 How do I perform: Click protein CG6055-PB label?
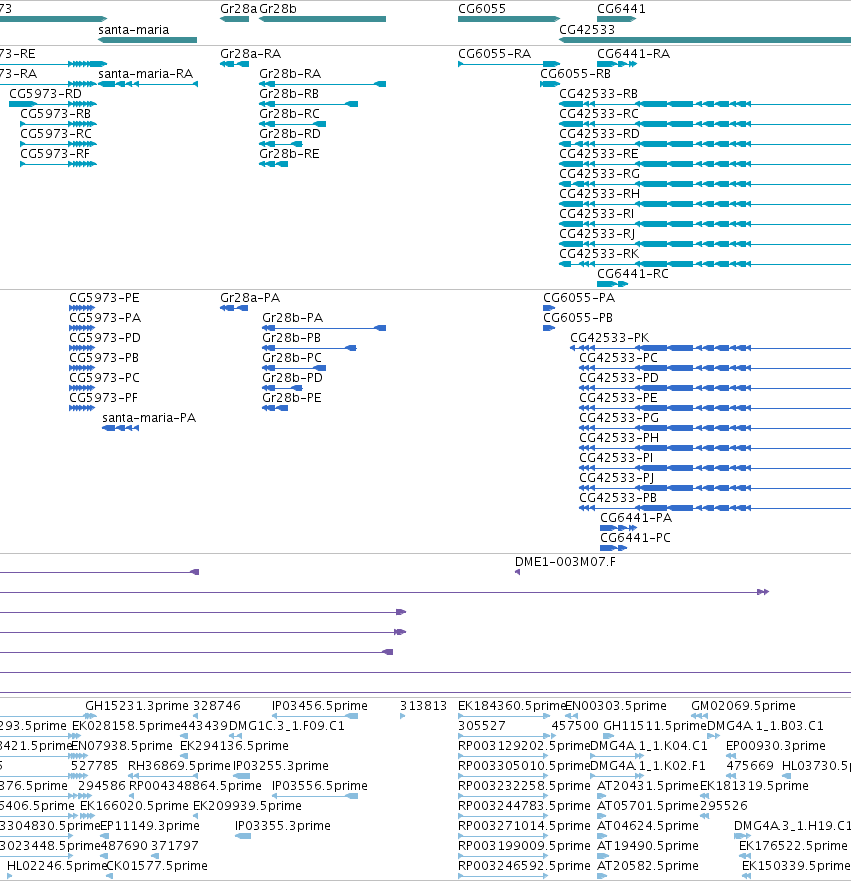click(x=578, y=318)
